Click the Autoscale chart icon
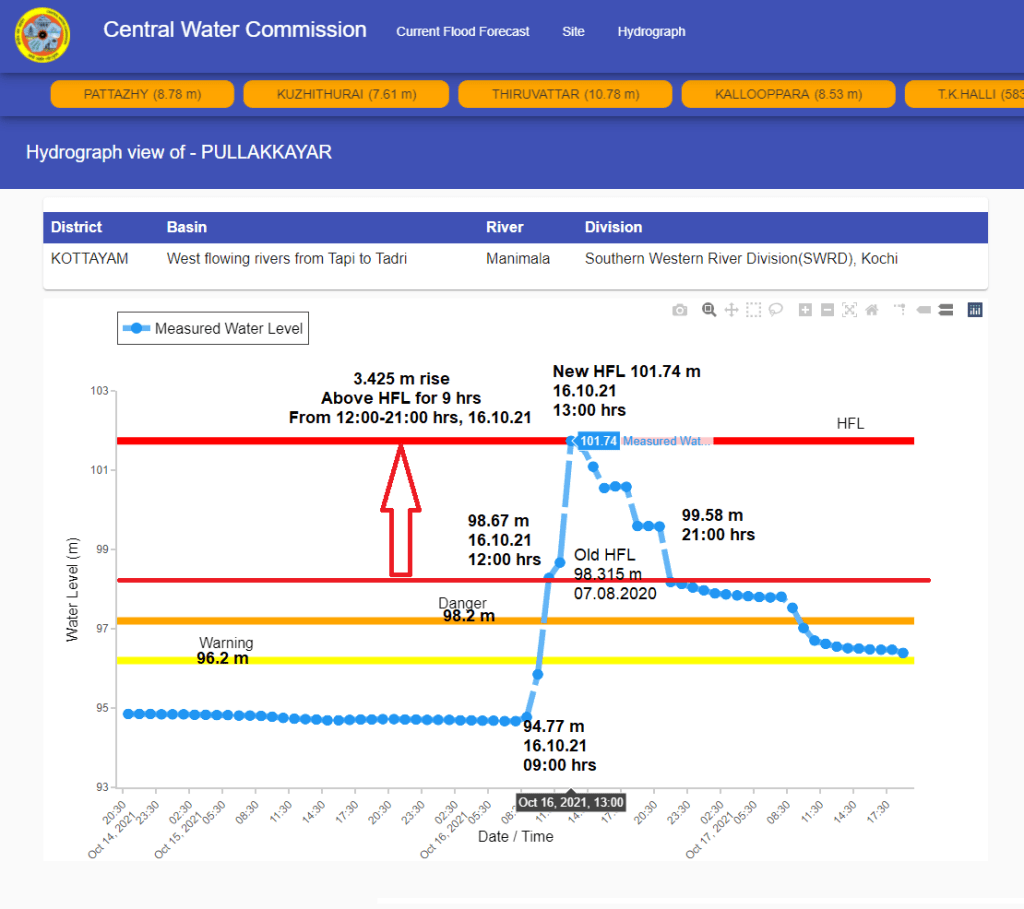 coord(849,310)
